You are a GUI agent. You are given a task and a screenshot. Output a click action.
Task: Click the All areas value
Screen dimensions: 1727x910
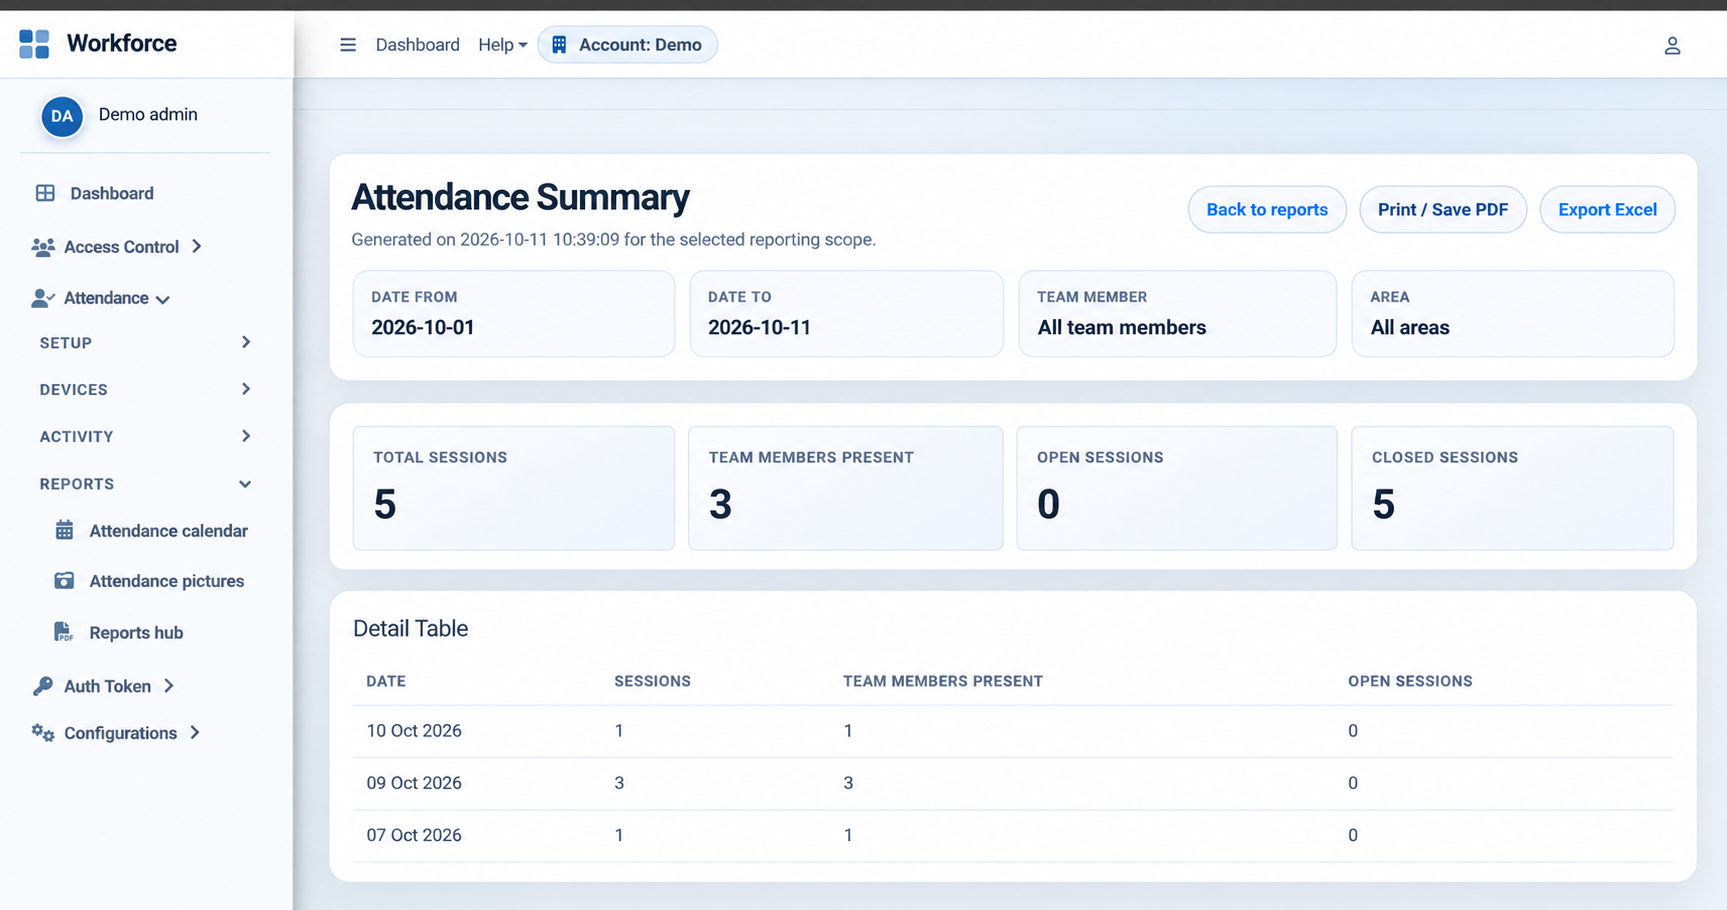(x=1410, y=328)
